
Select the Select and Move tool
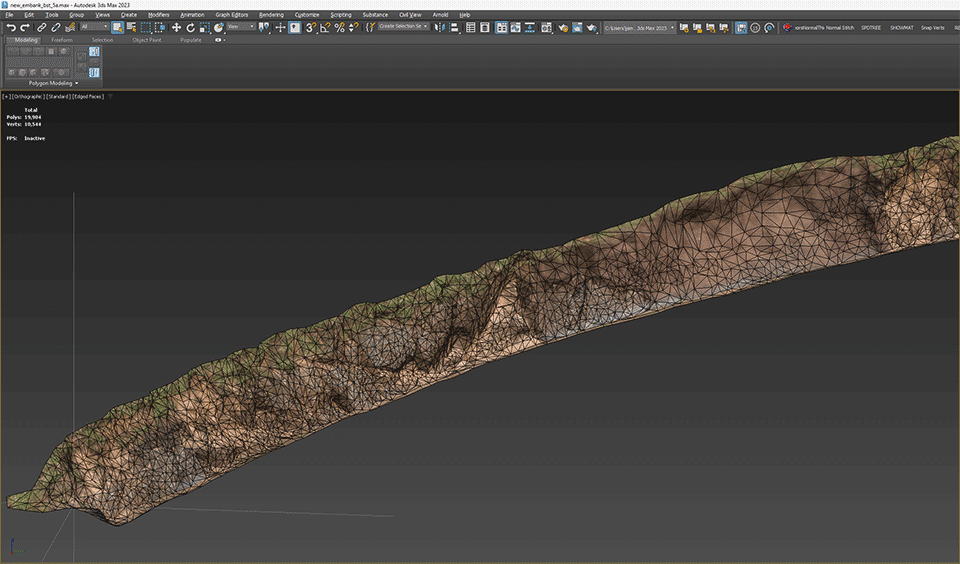tap(176, 28)
